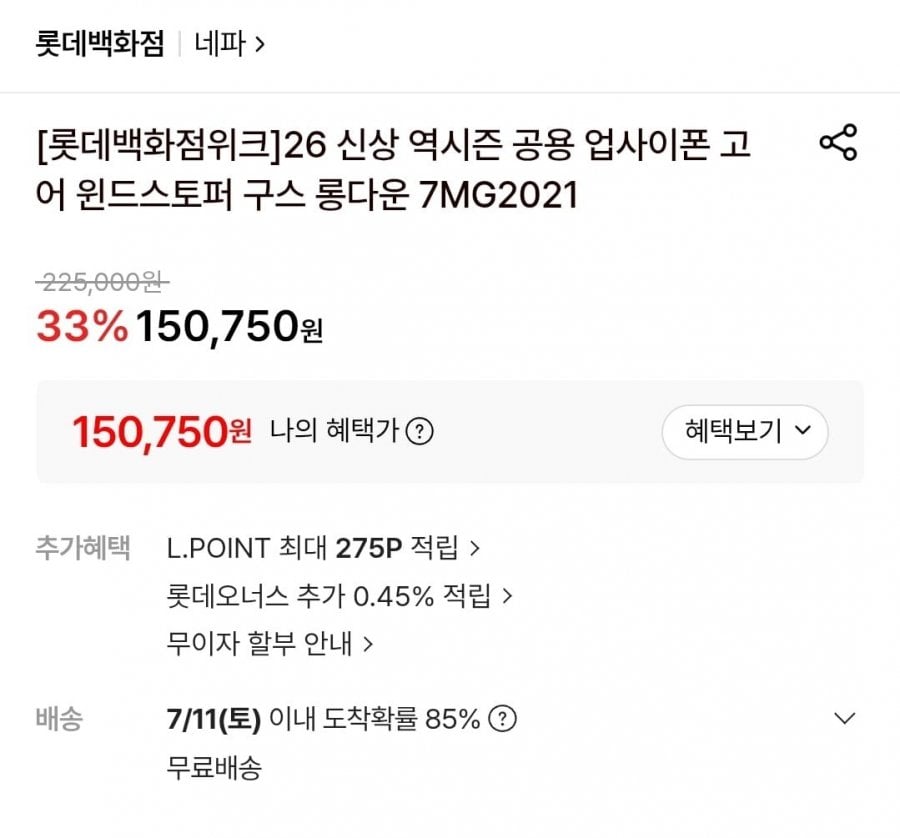
Task: Click chevron inside 혜택보기 button
Action: (802, 430)
